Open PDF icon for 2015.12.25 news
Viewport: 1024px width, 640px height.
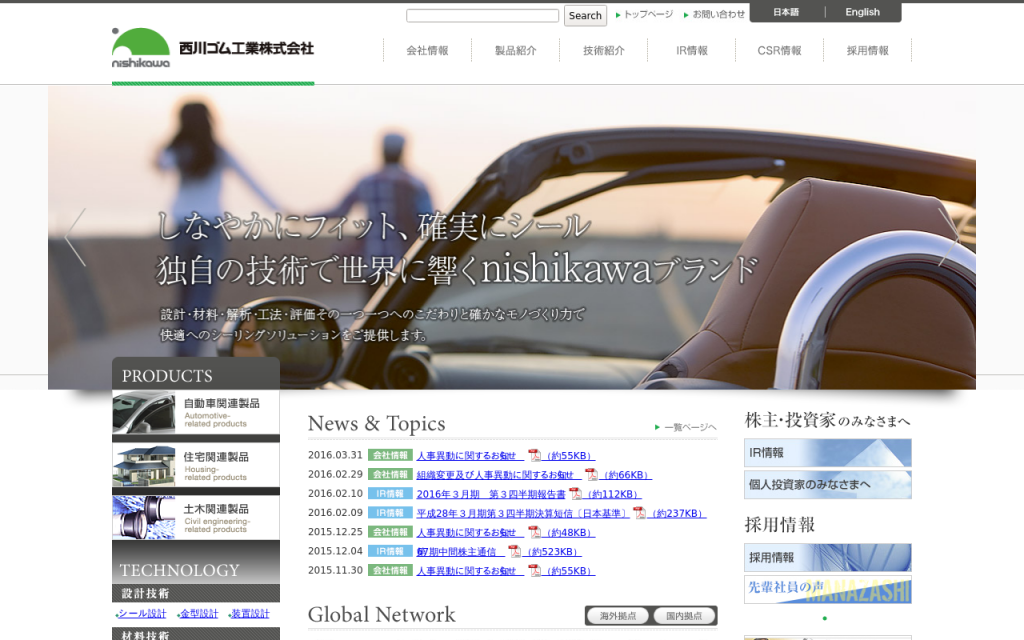(x=534, y=532)
